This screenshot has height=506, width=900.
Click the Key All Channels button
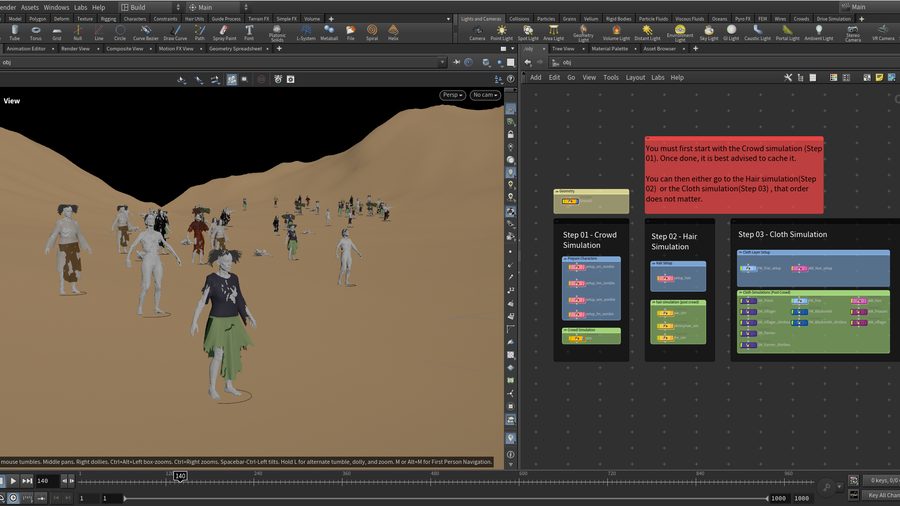pyautogui.click(x=883, y=495)
